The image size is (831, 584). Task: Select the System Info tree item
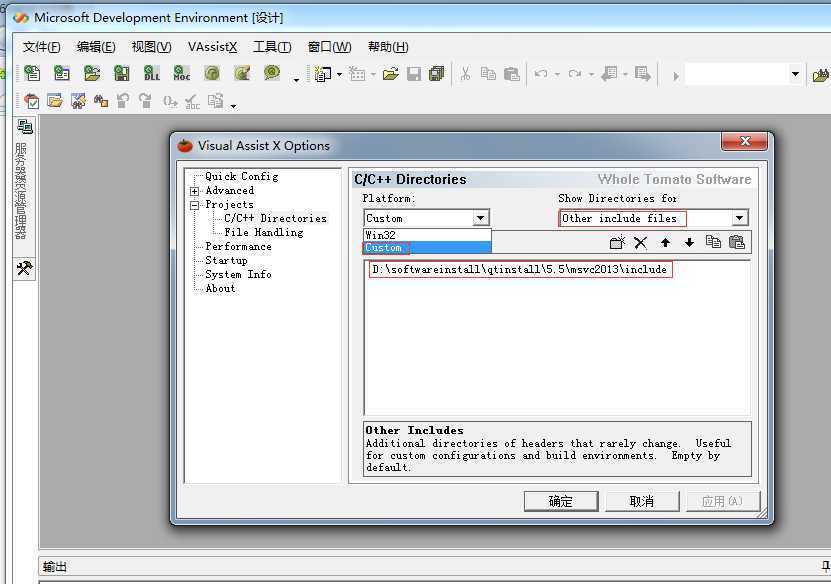click(x=238, y=275)
